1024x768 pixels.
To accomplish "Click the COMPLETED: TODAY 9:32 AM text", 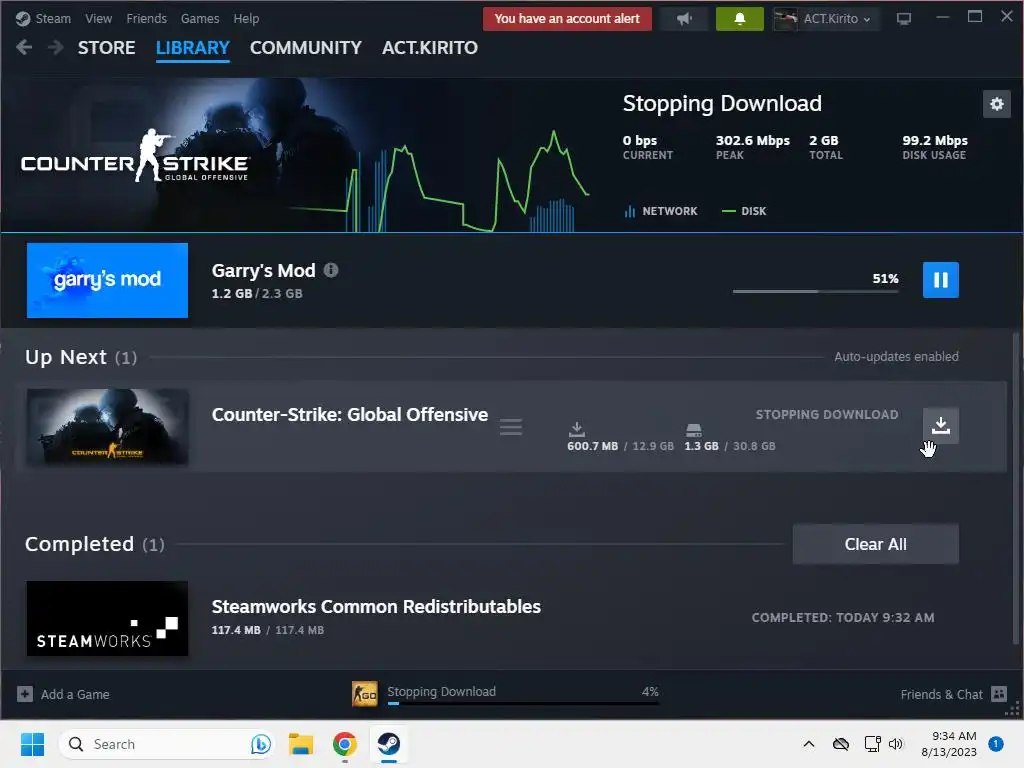I will [842, 618].
